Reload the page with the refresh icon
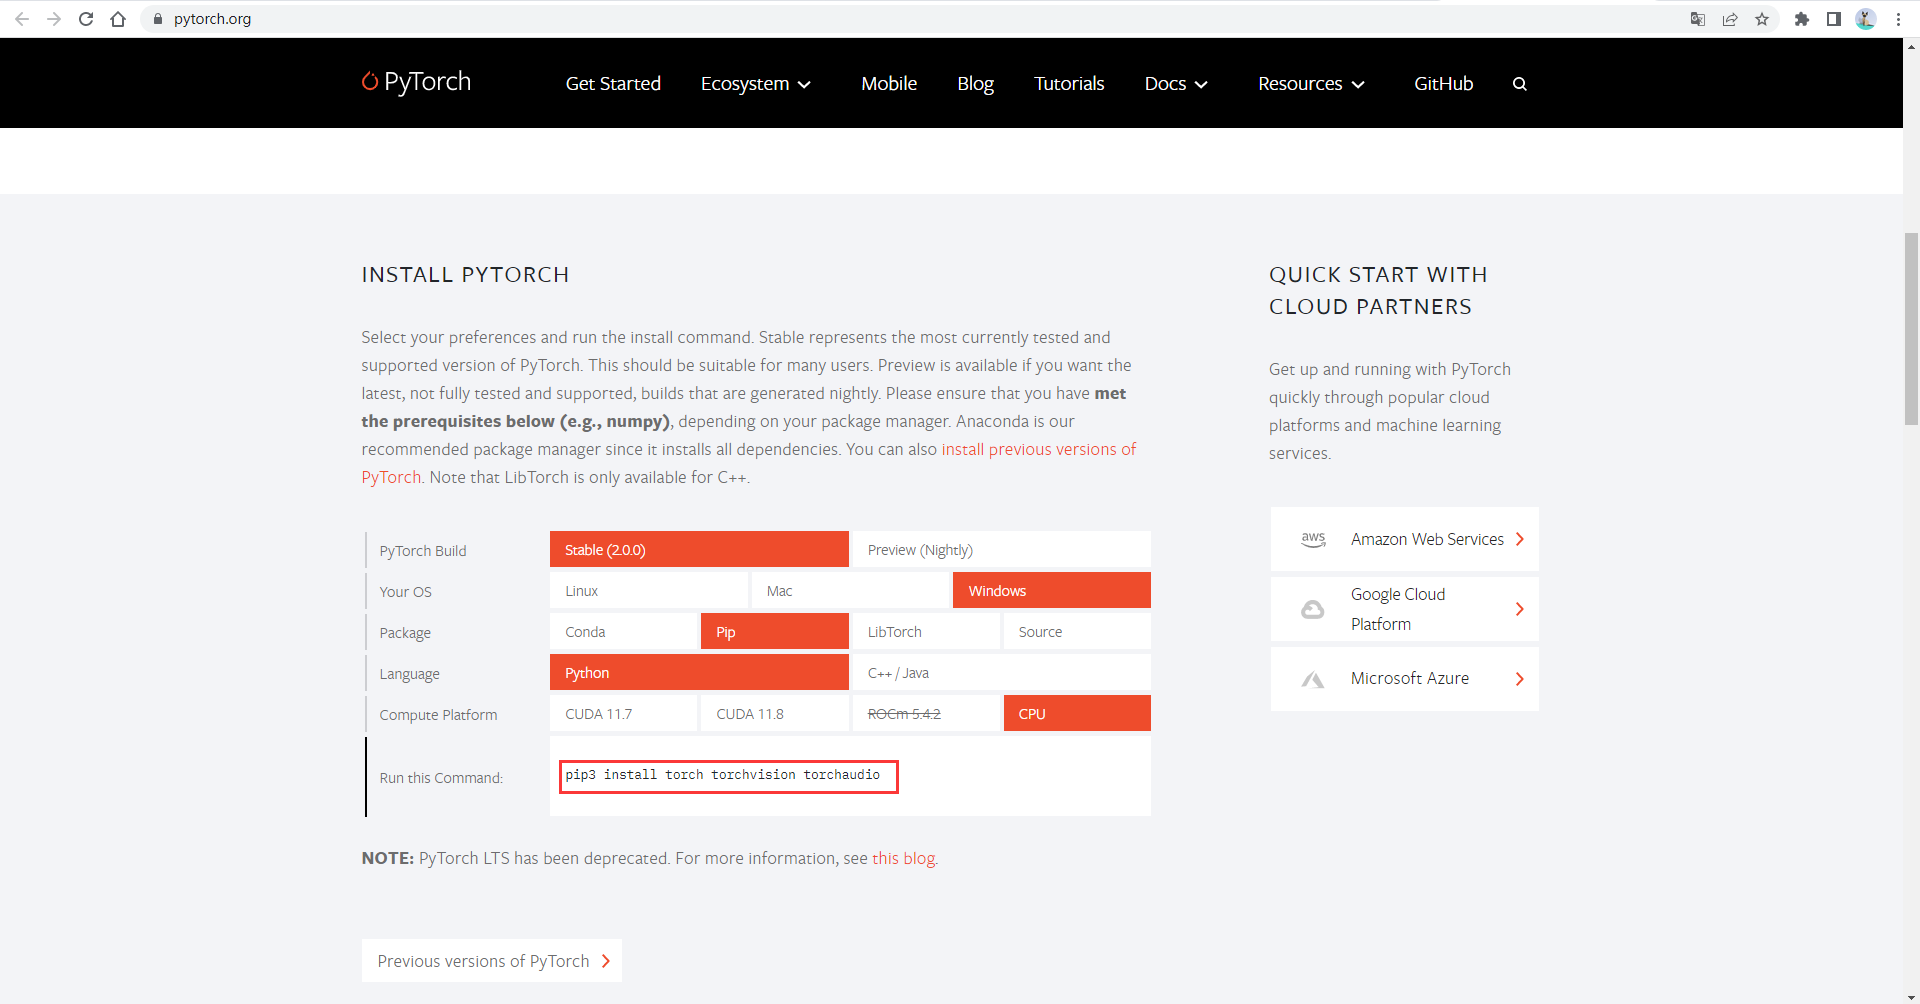1920x1004 pixels. point(86,19)
